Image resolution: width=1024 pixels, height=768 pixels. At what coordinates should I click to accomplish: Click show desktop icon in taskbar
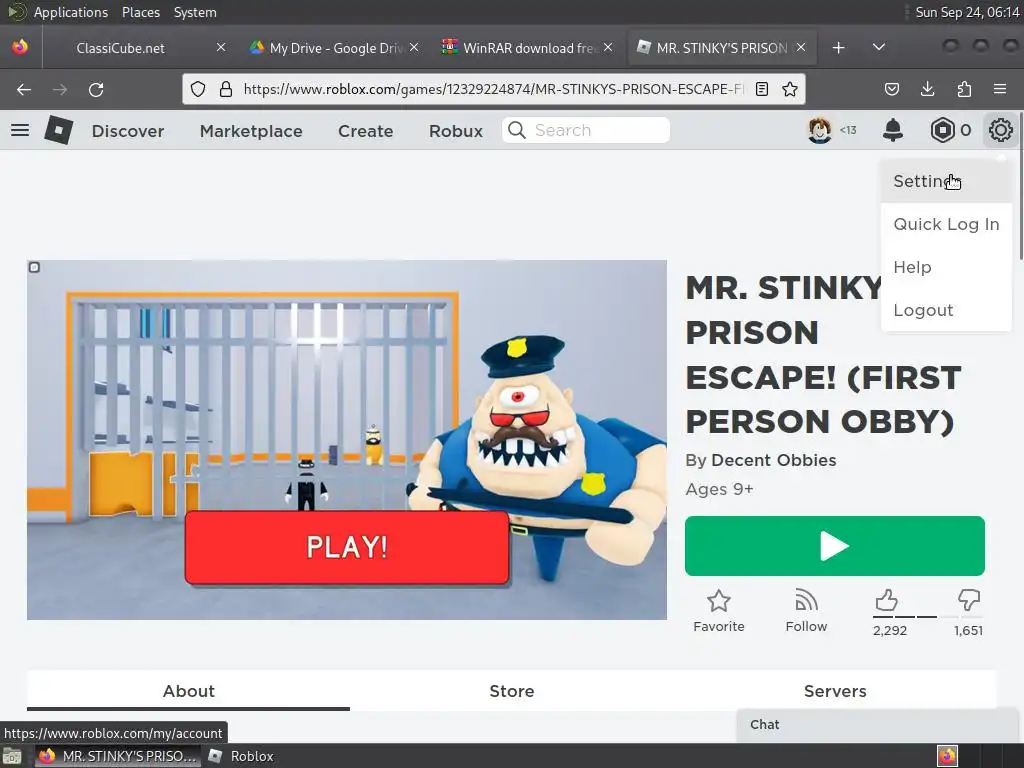click(x=12, y=756)
